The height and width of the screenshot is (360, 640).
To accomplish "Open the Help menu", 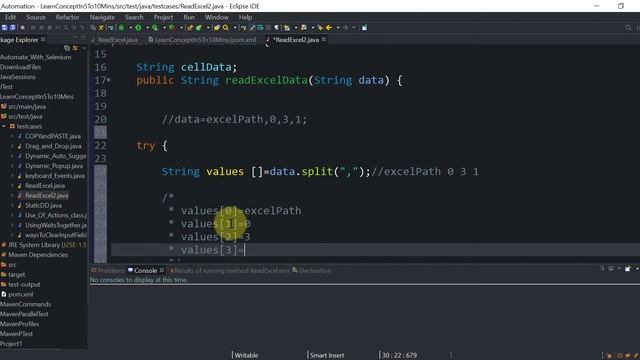I will point(245,17).
